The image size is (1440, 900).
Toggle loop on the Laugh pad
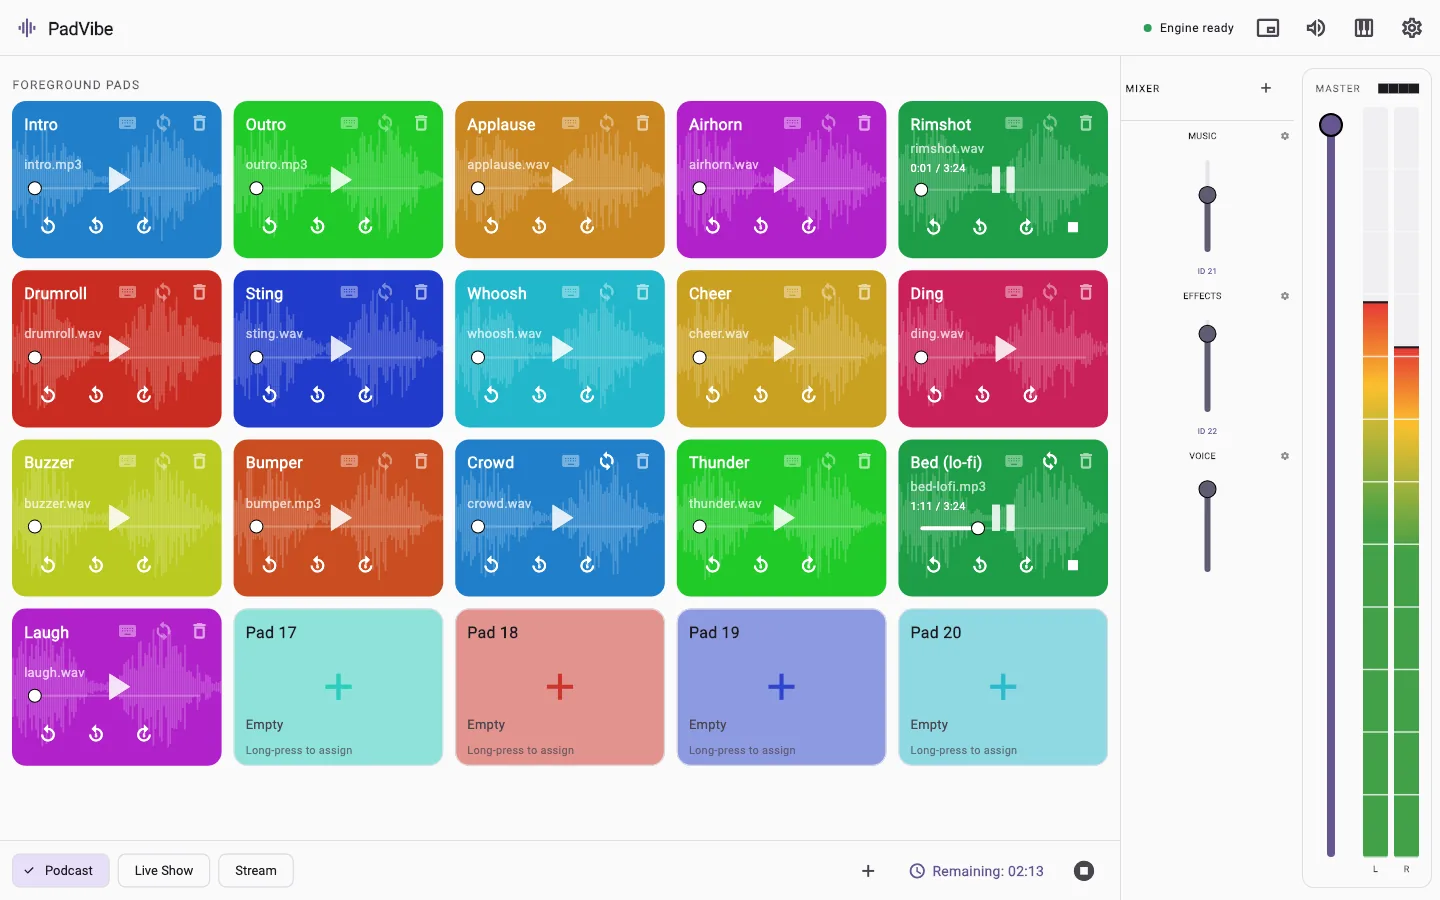click(163, 631)
